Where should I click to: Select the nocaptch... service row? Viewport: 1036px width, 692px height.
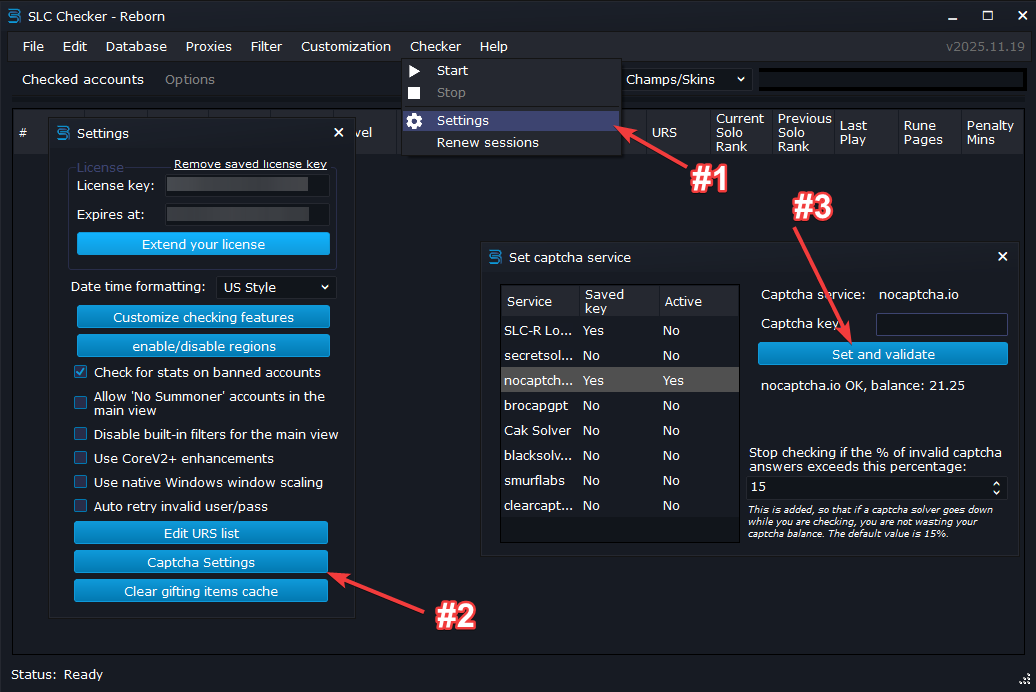[620, 380]
